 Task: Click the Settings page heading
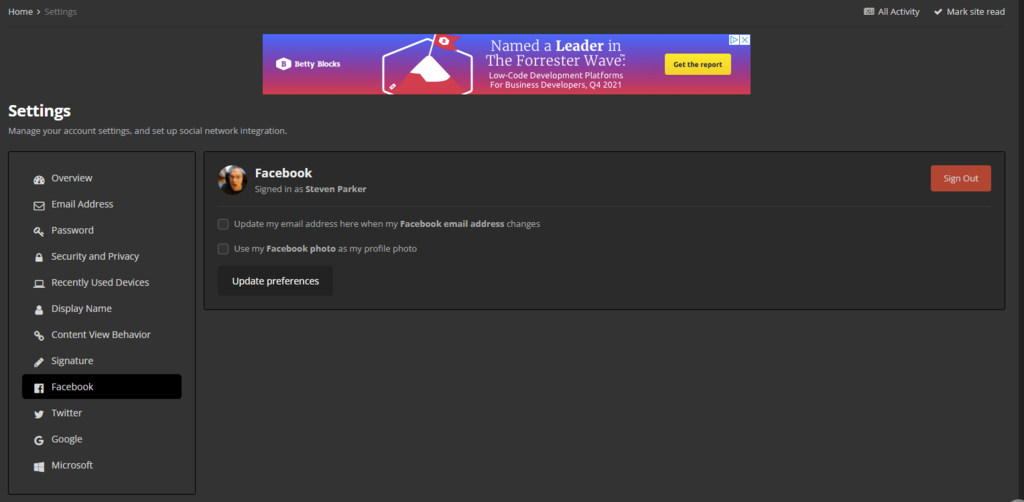pyautogui.click(x=39, y=111)
